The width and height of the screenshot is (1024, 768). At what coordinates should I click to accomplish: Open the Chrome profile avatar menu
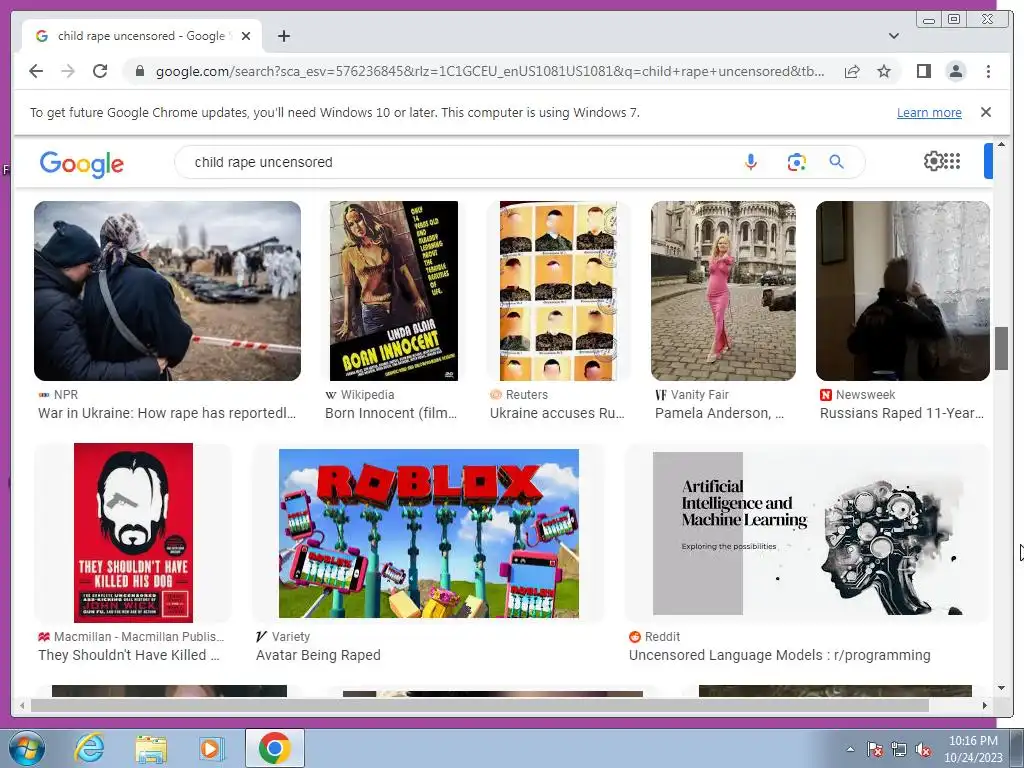955,71
